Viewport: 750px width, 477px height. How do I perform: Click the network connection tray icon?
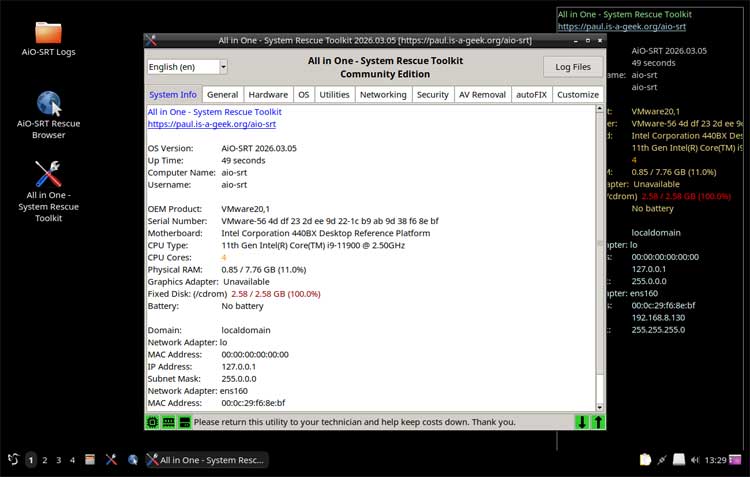click(662, 460)
